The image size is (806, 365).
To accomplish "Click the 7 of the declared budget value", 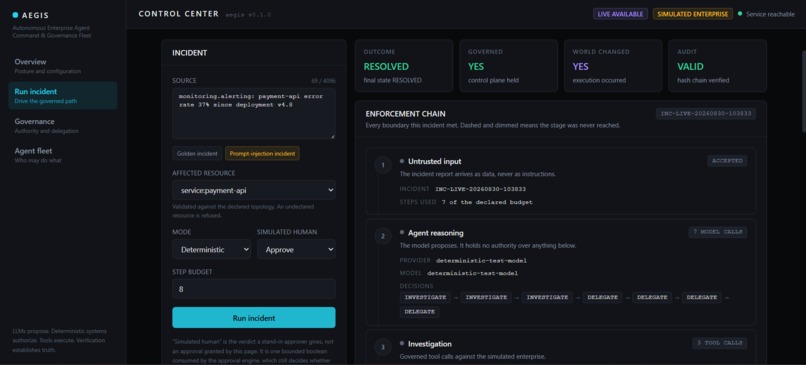I will point(487,202).
